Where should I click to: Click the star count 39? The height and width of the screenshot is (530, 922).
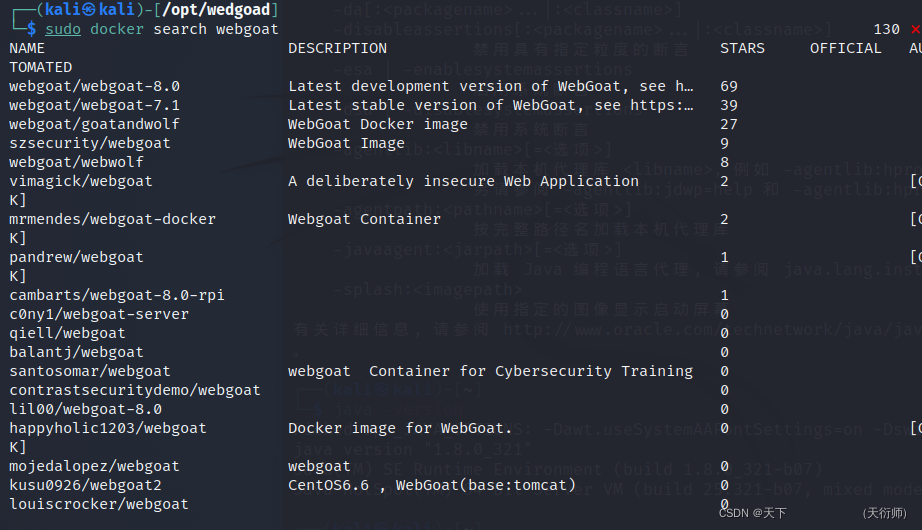(729, 105)
